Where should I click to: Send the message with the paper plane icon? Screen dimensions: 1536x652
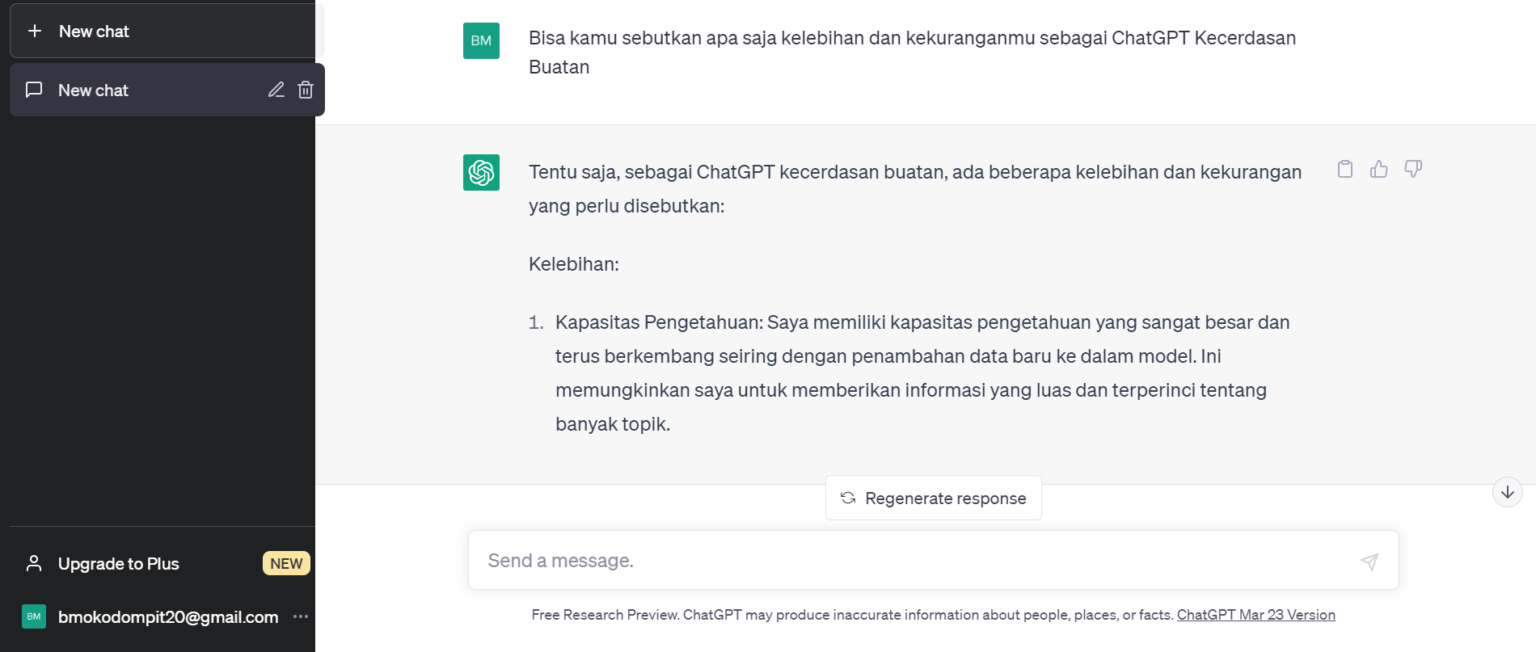pyautogui.click(x=1368, y=562)
